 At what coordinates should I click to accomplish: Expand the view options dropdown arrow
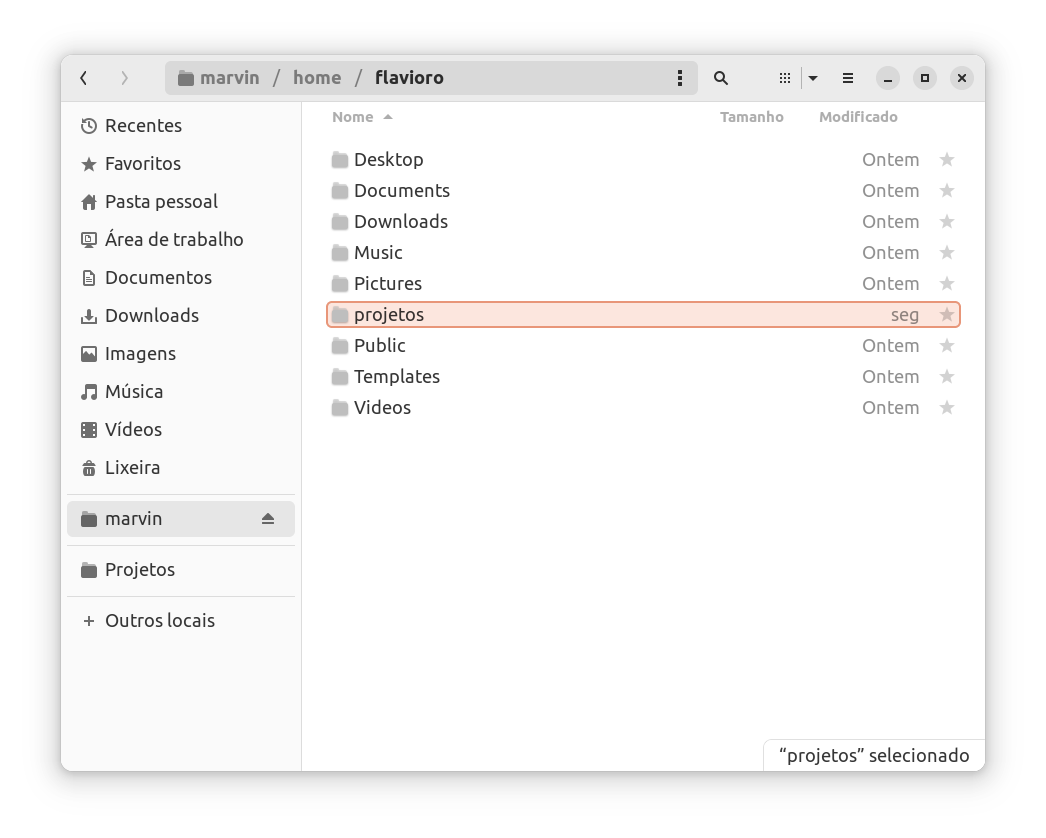[x=813, y=78]
